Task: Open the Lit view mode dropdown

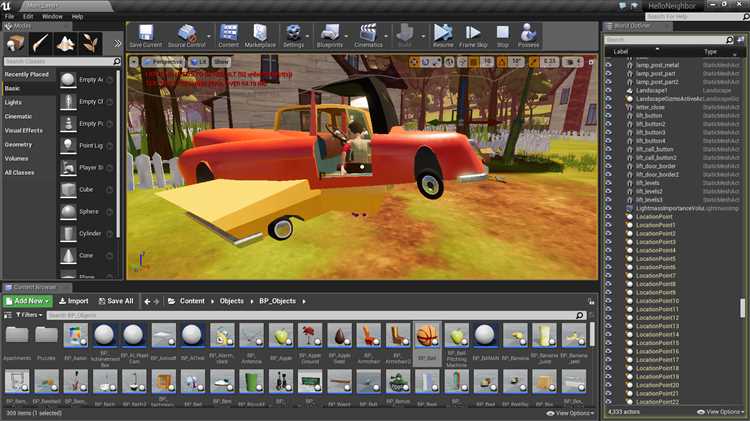Action: (199, 62)
